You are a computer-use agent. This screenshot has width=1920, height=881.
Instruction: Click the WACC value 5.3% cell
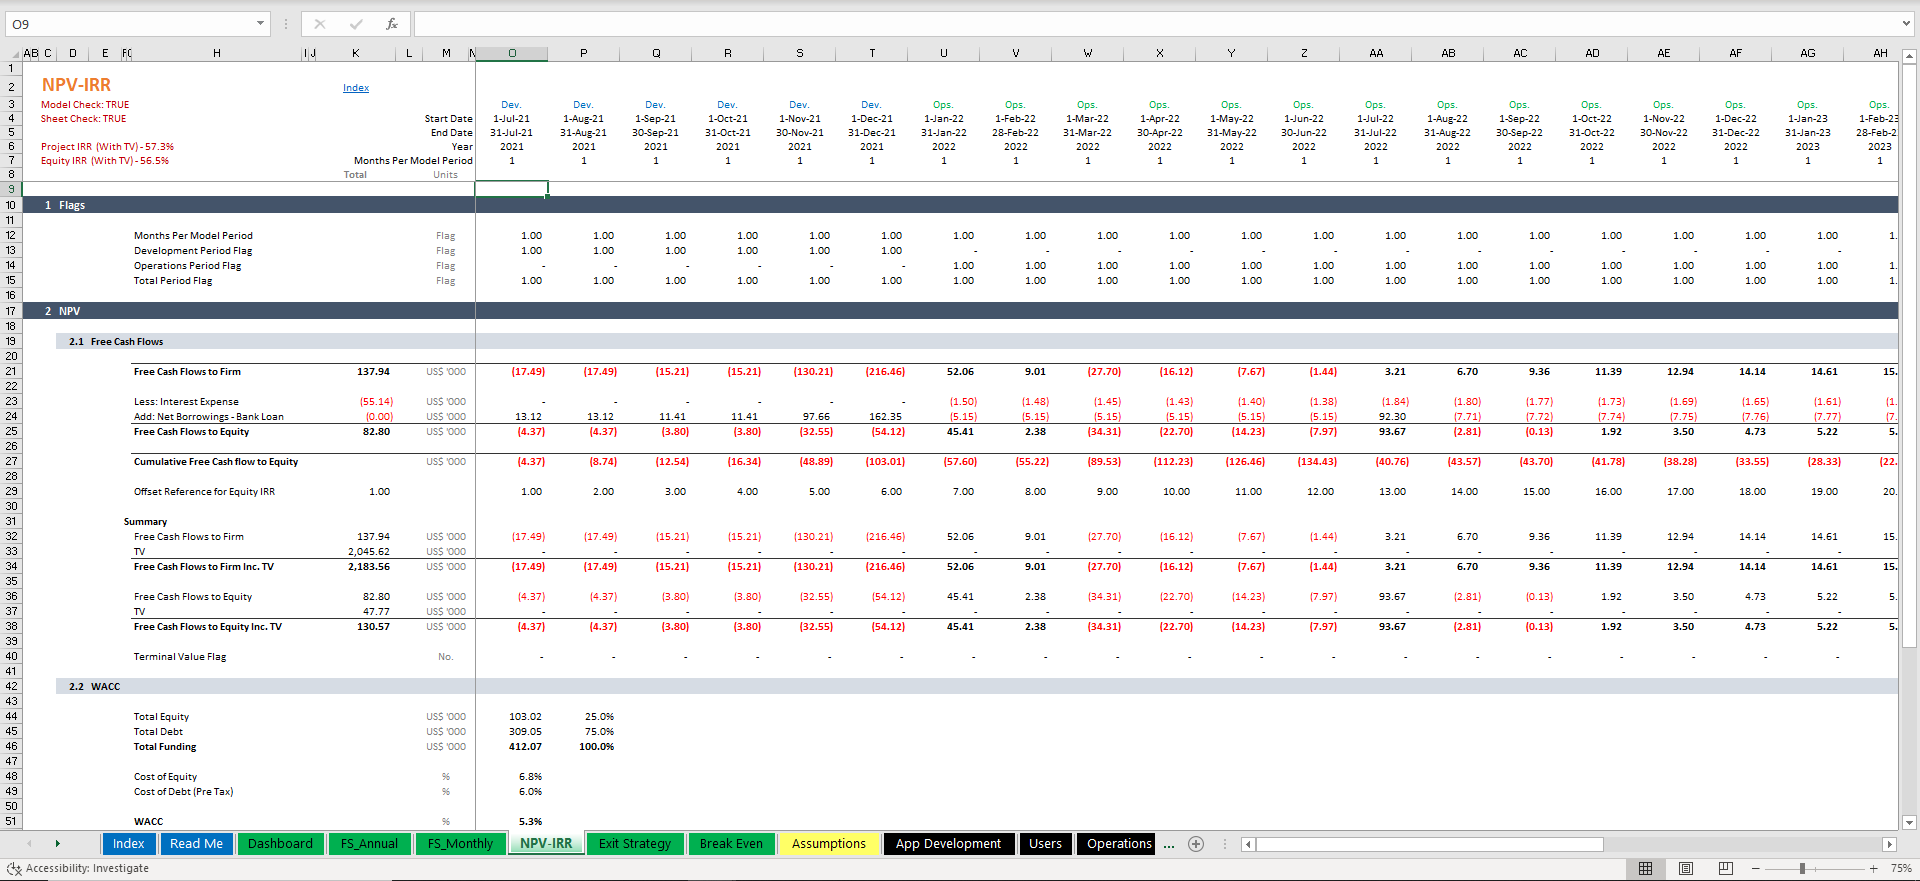530,822
